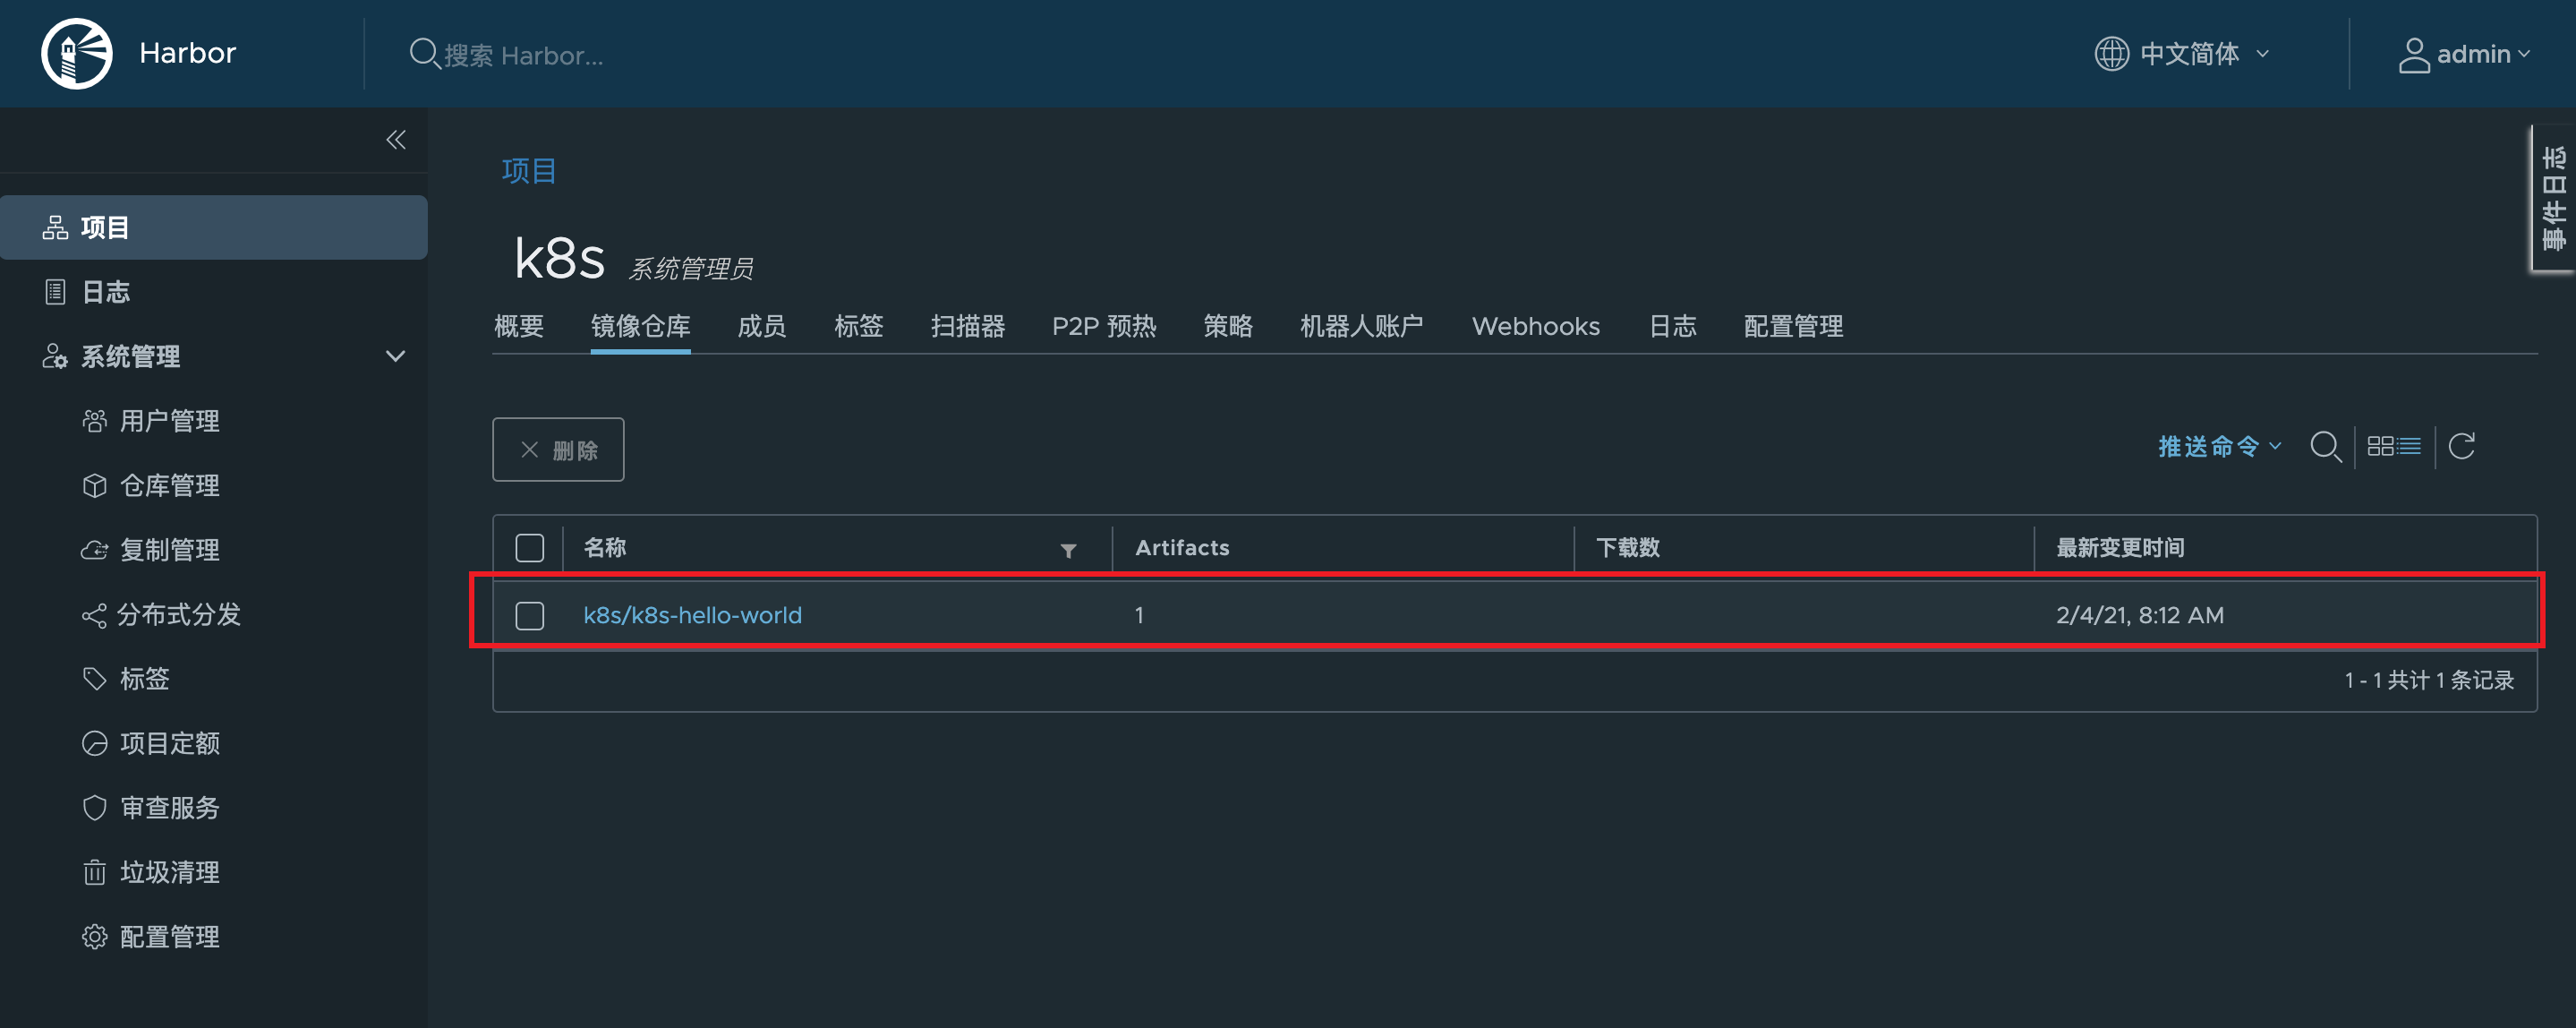2576x1028 pixels.
Task: Click the 日志 sidebar log icon
Action: (x=55, y=292)
